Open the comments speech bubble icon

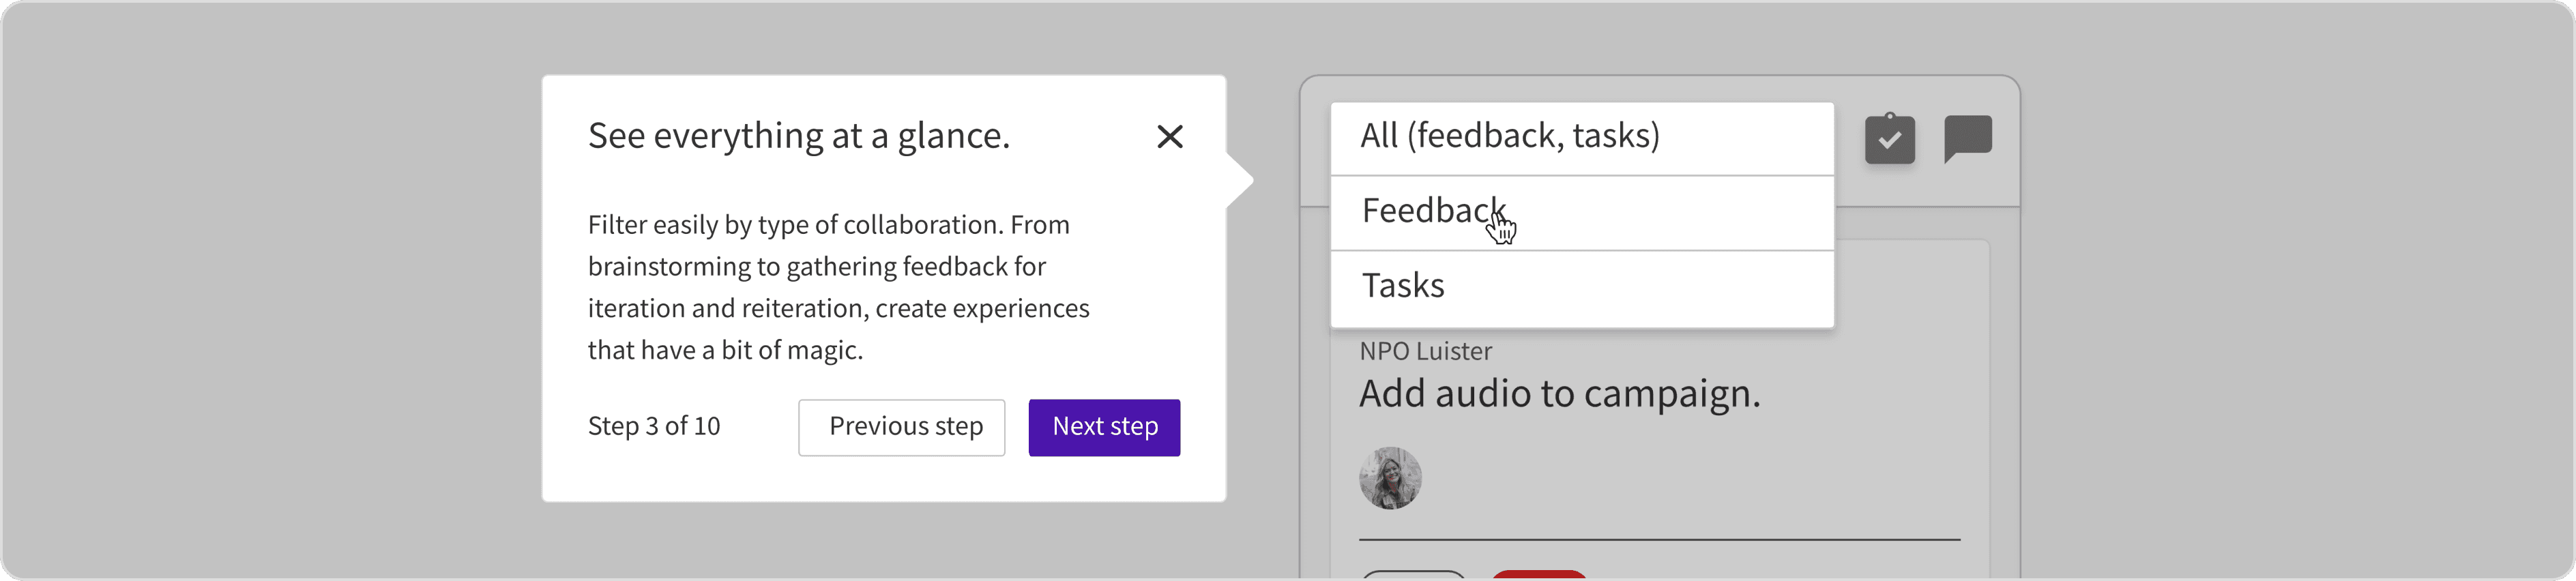[x=1967, y=138]
